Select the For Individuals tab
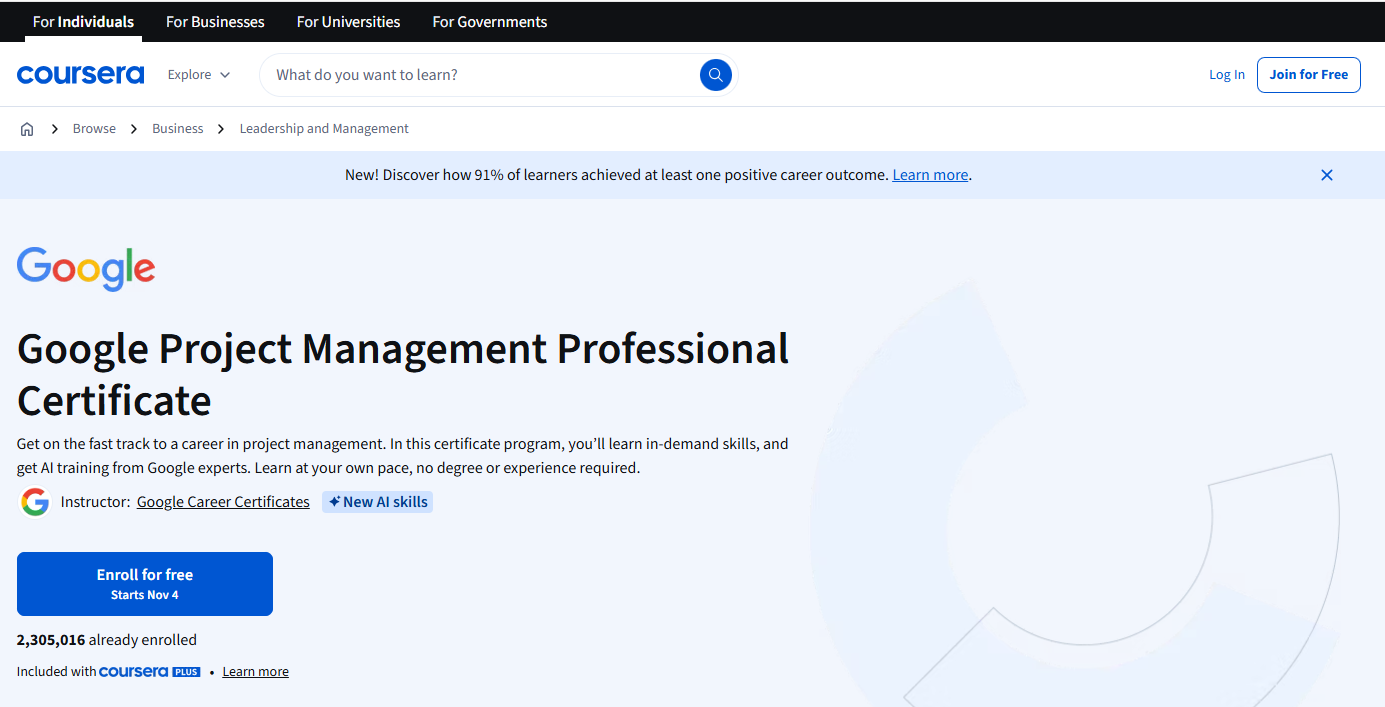Screen dimensions: 1385x707 (83, 21)
